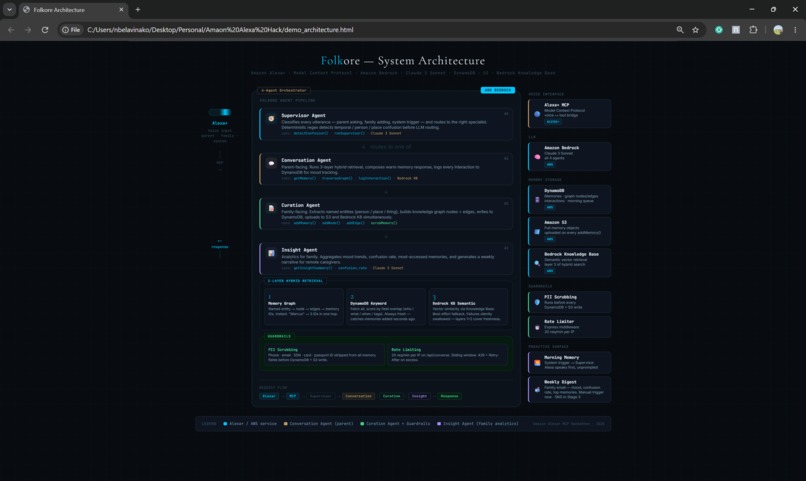
Task: Click the Curation Agent document icon
Action: [x=271, y=208]
